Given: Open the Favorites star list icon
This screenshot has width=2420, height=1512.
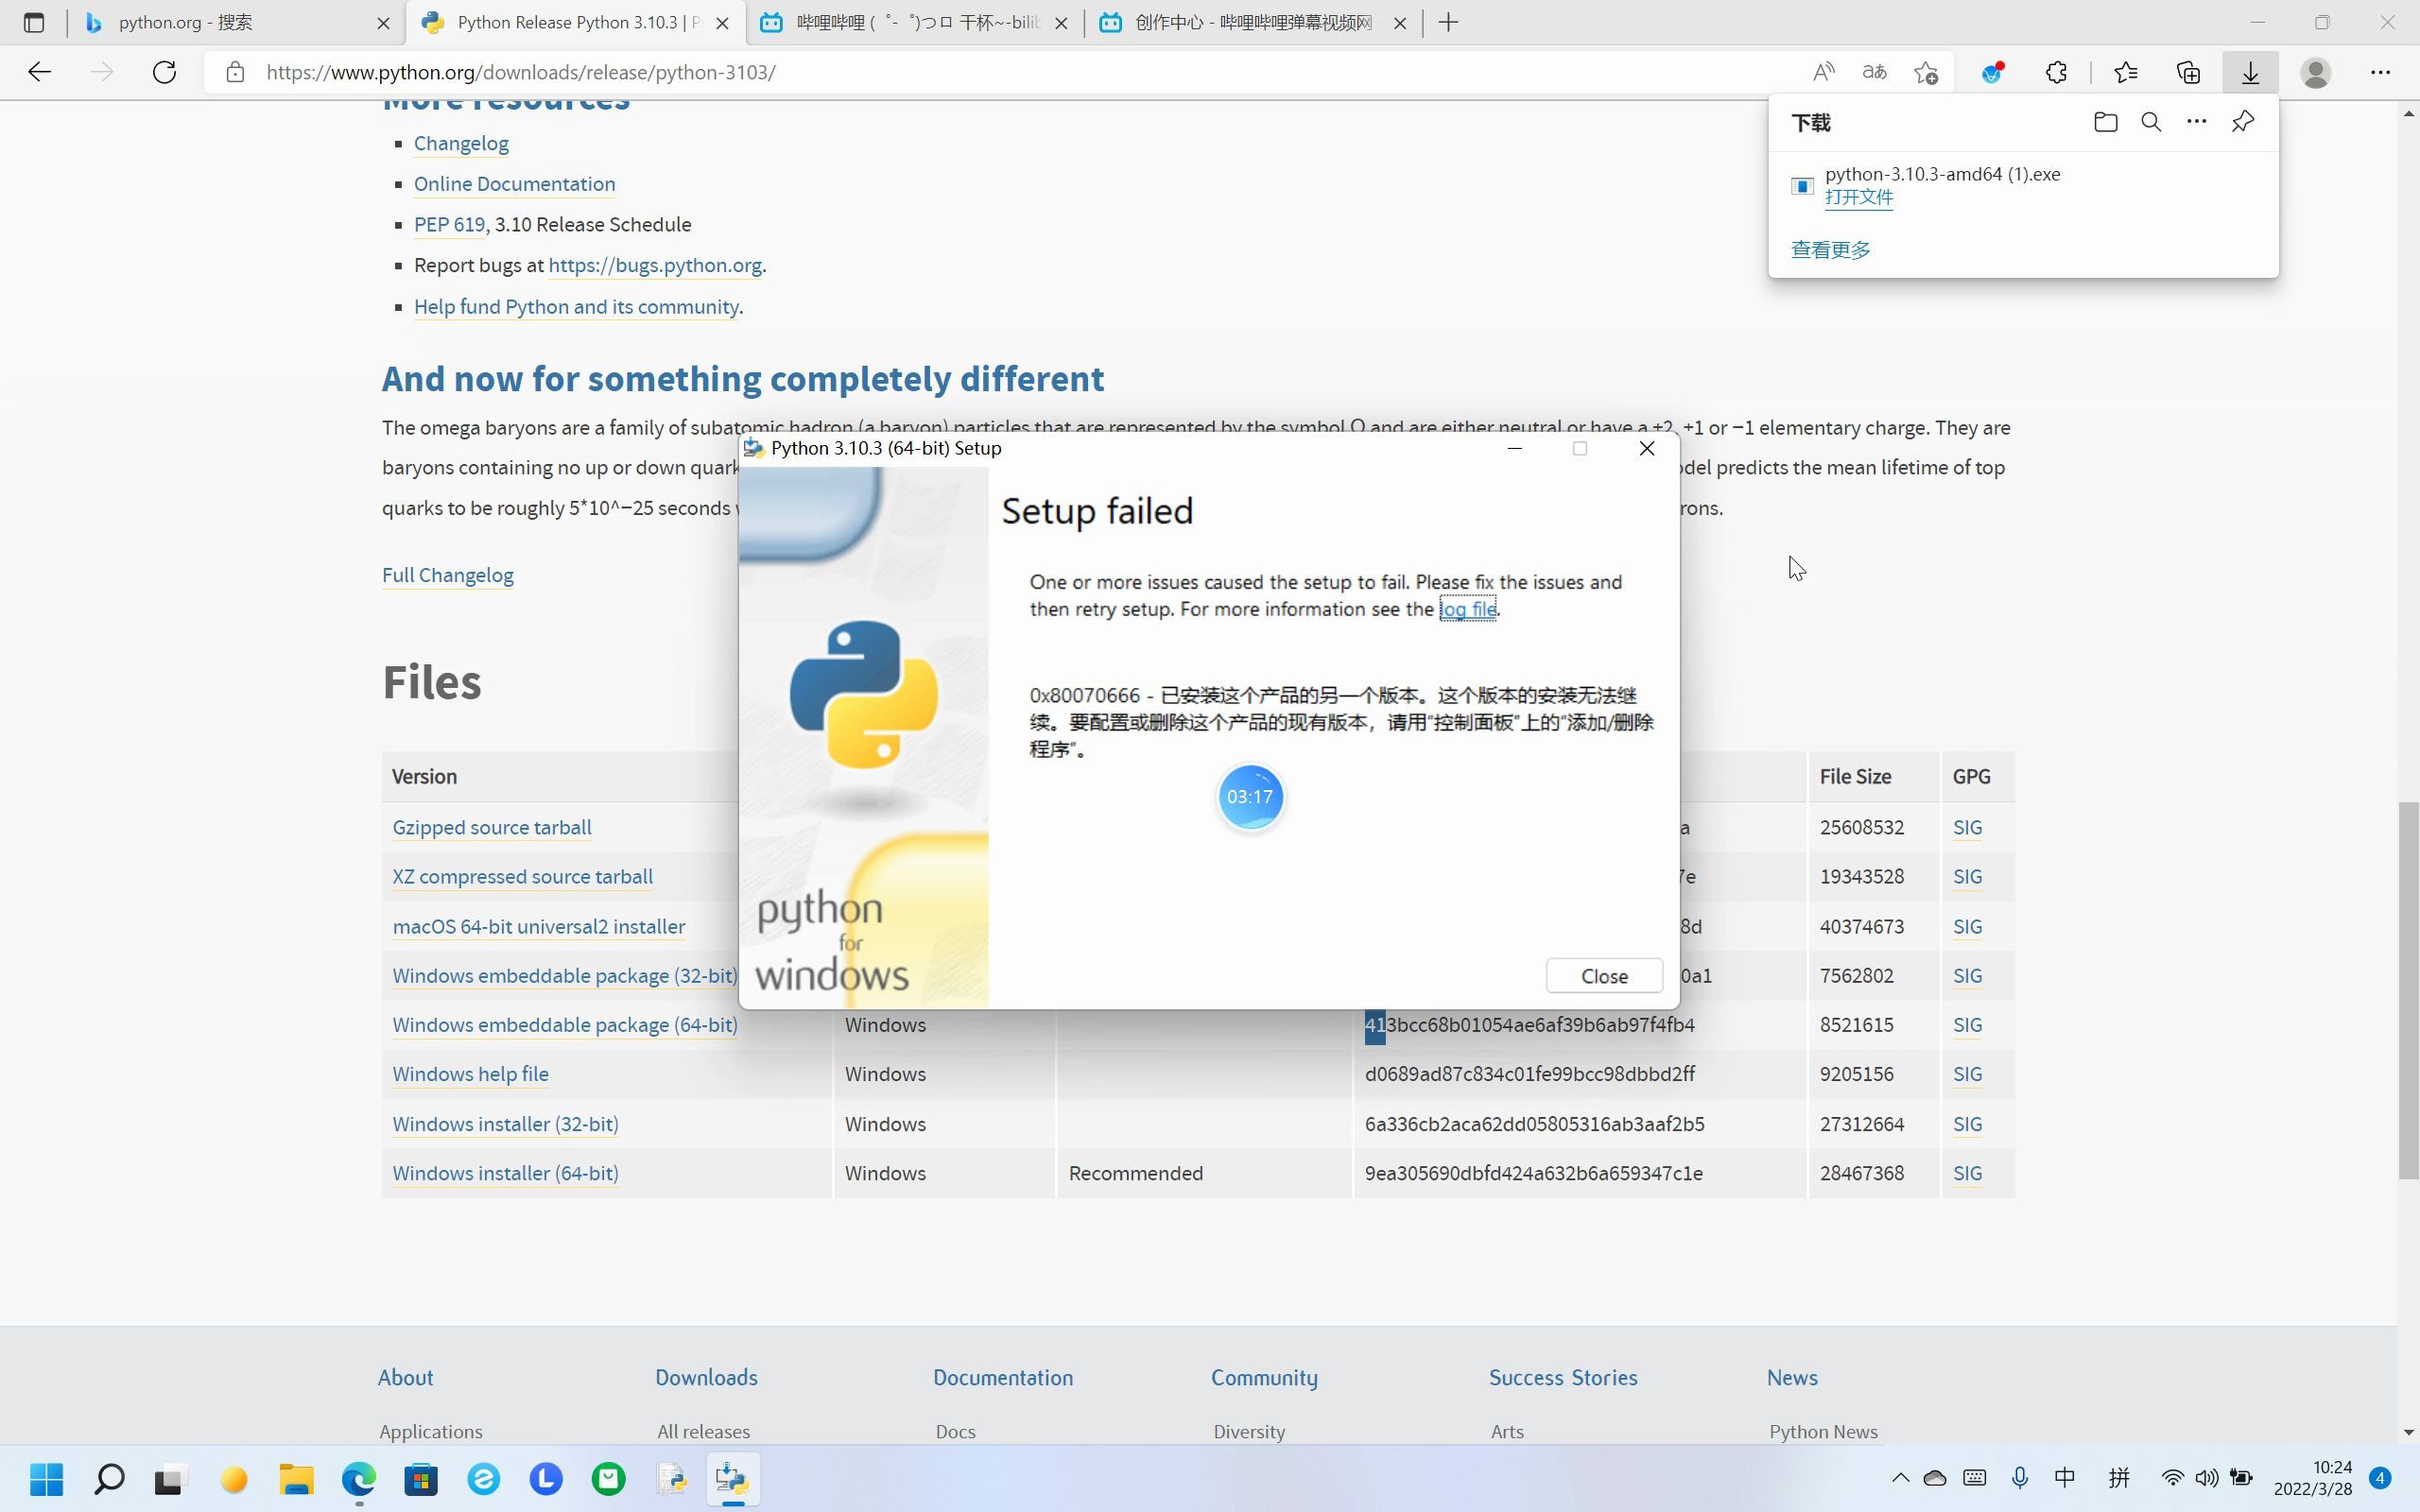Looking at the screenshot, I should point(2126,73).
